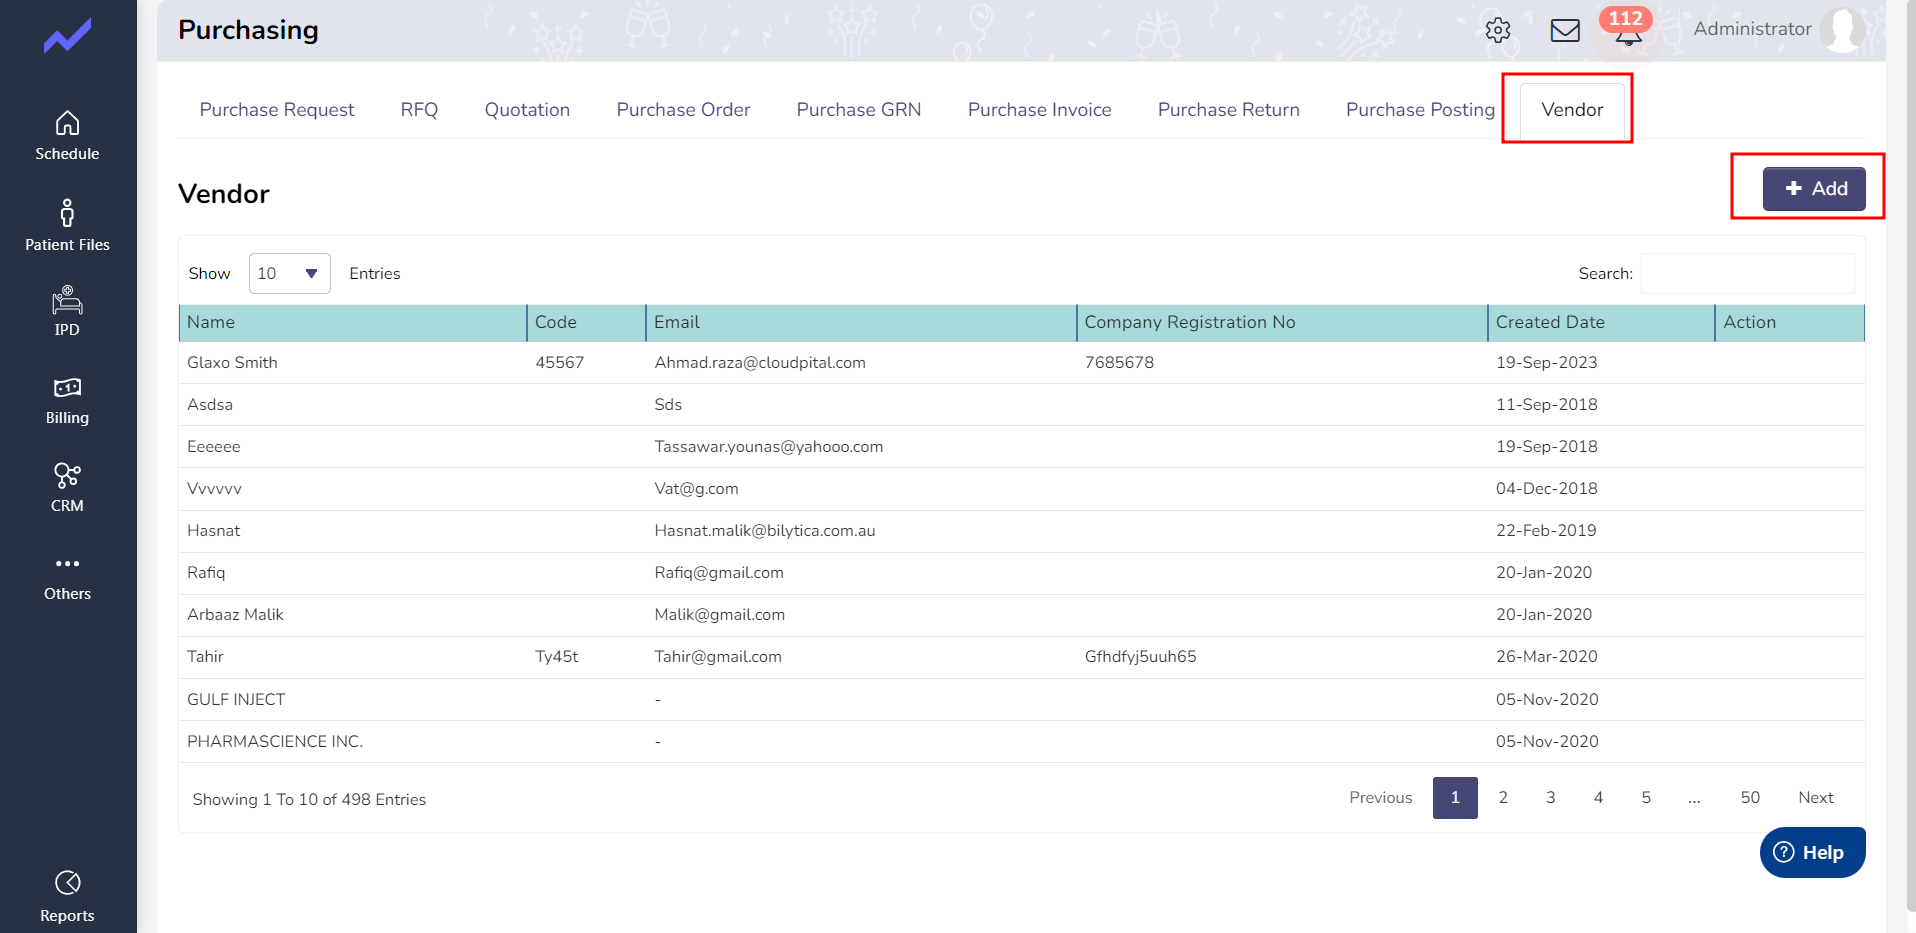Focus the vendor Search input field
The height and width of the screenshot is (933, 1916).
tap(1747, 273)
